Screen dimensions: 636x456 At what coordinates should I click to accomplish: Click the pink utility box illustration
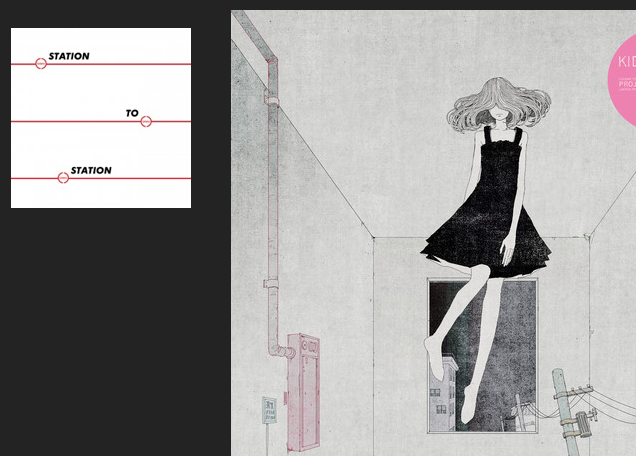point(303,392)
